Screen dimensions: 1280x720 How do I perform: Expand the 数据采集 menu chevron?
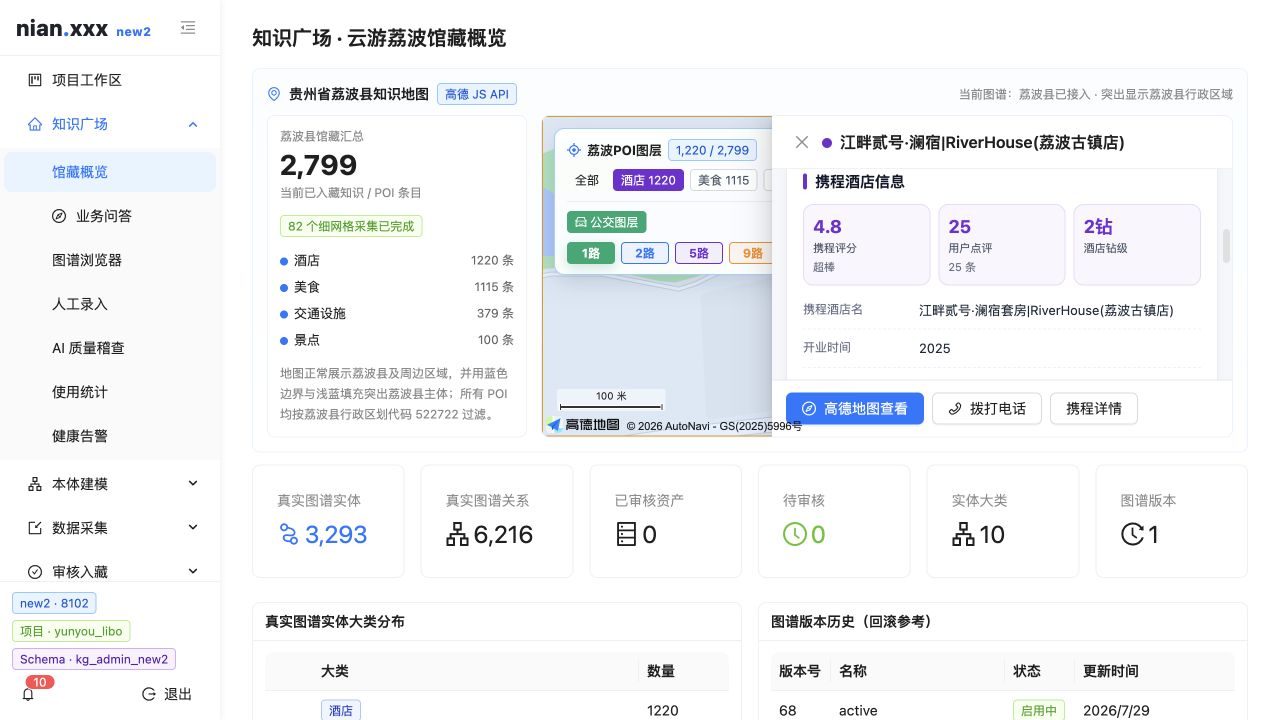coord(193,528)
